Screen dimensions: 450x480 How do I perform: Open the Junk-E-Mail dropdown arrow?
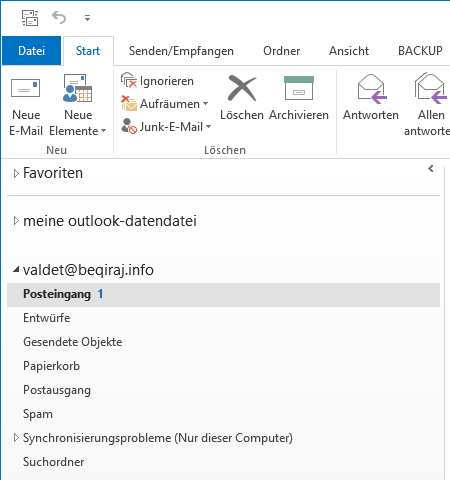(209, 127)
